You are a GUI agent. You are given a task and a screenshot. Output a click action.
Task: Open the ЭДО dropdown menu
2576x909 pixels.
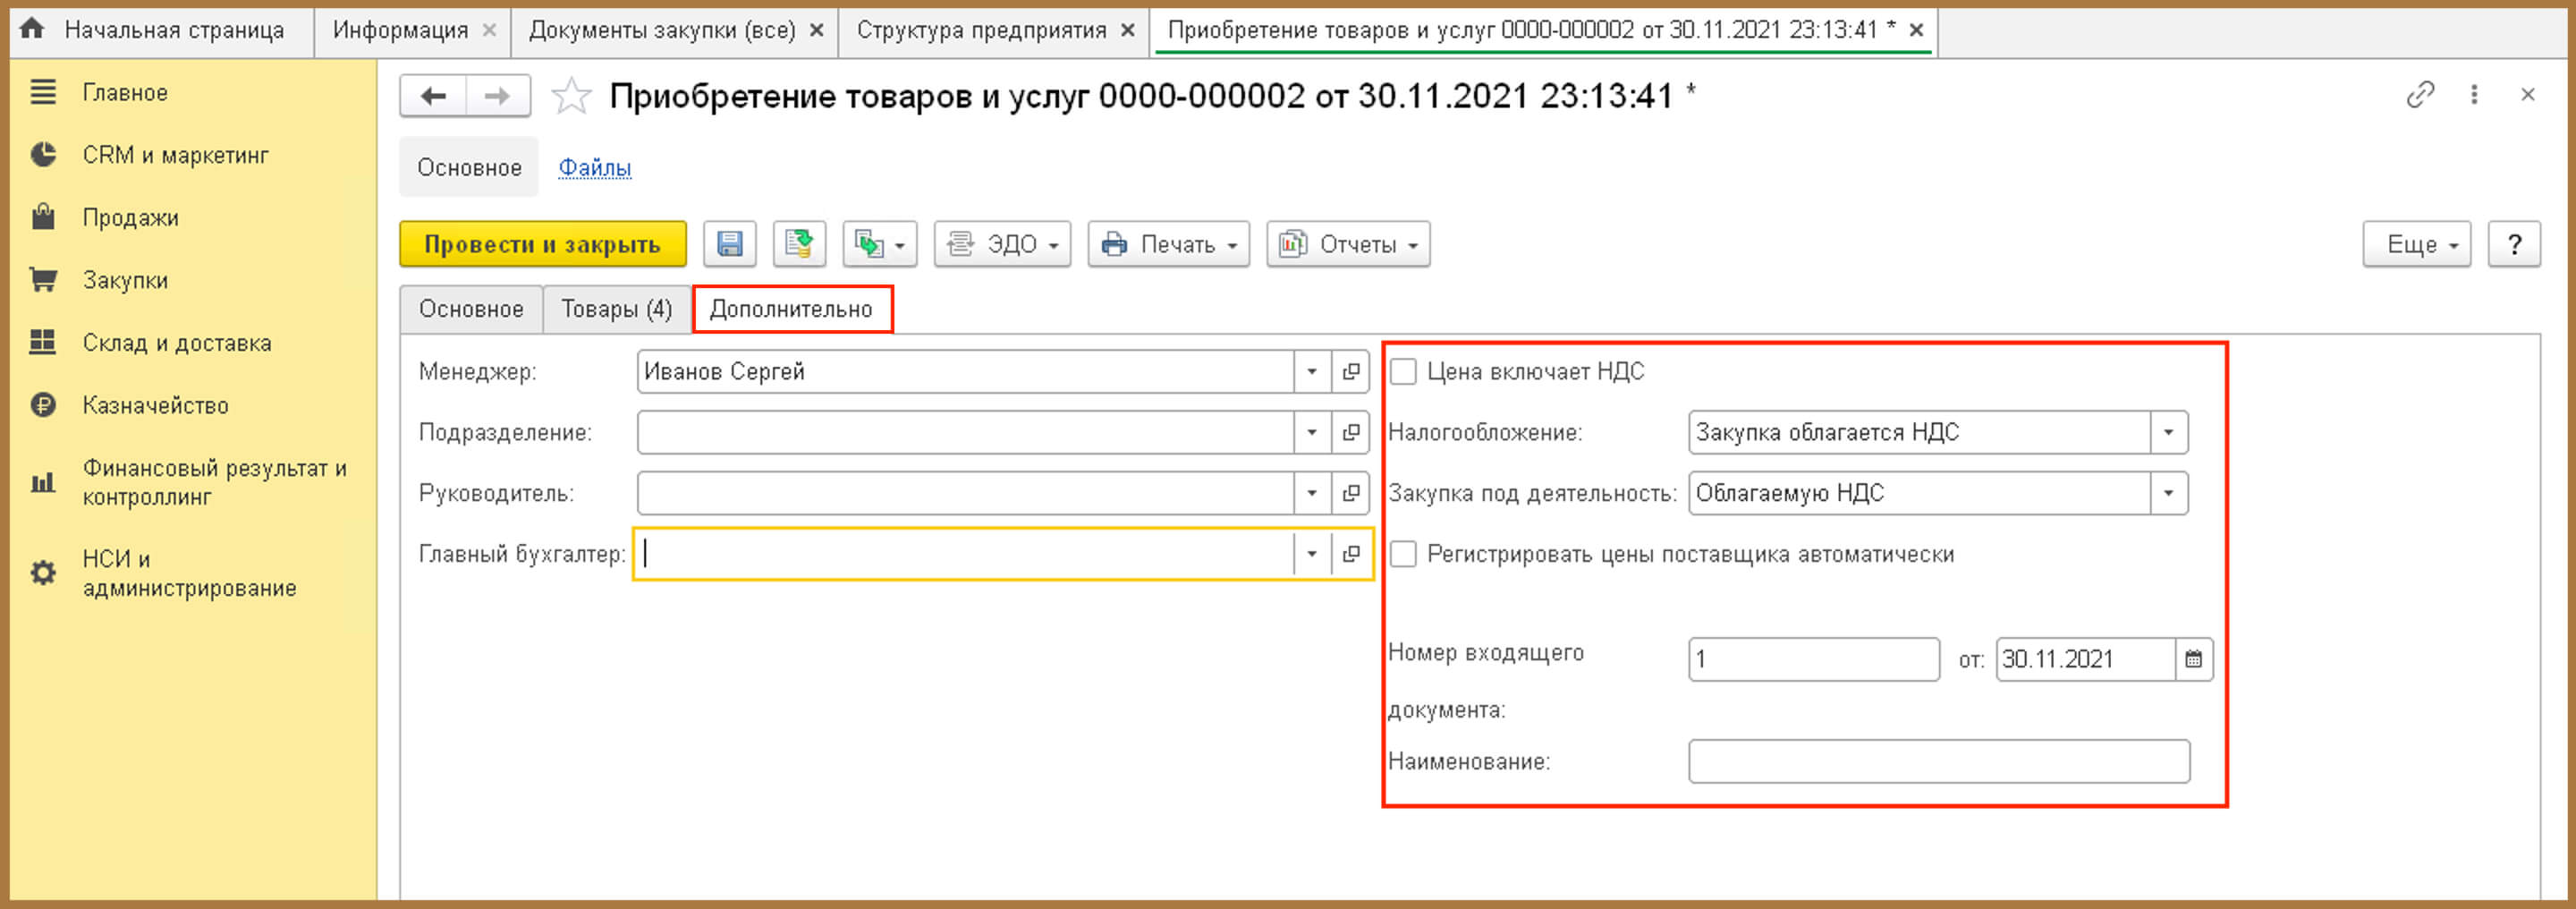tap(1002, 244)
